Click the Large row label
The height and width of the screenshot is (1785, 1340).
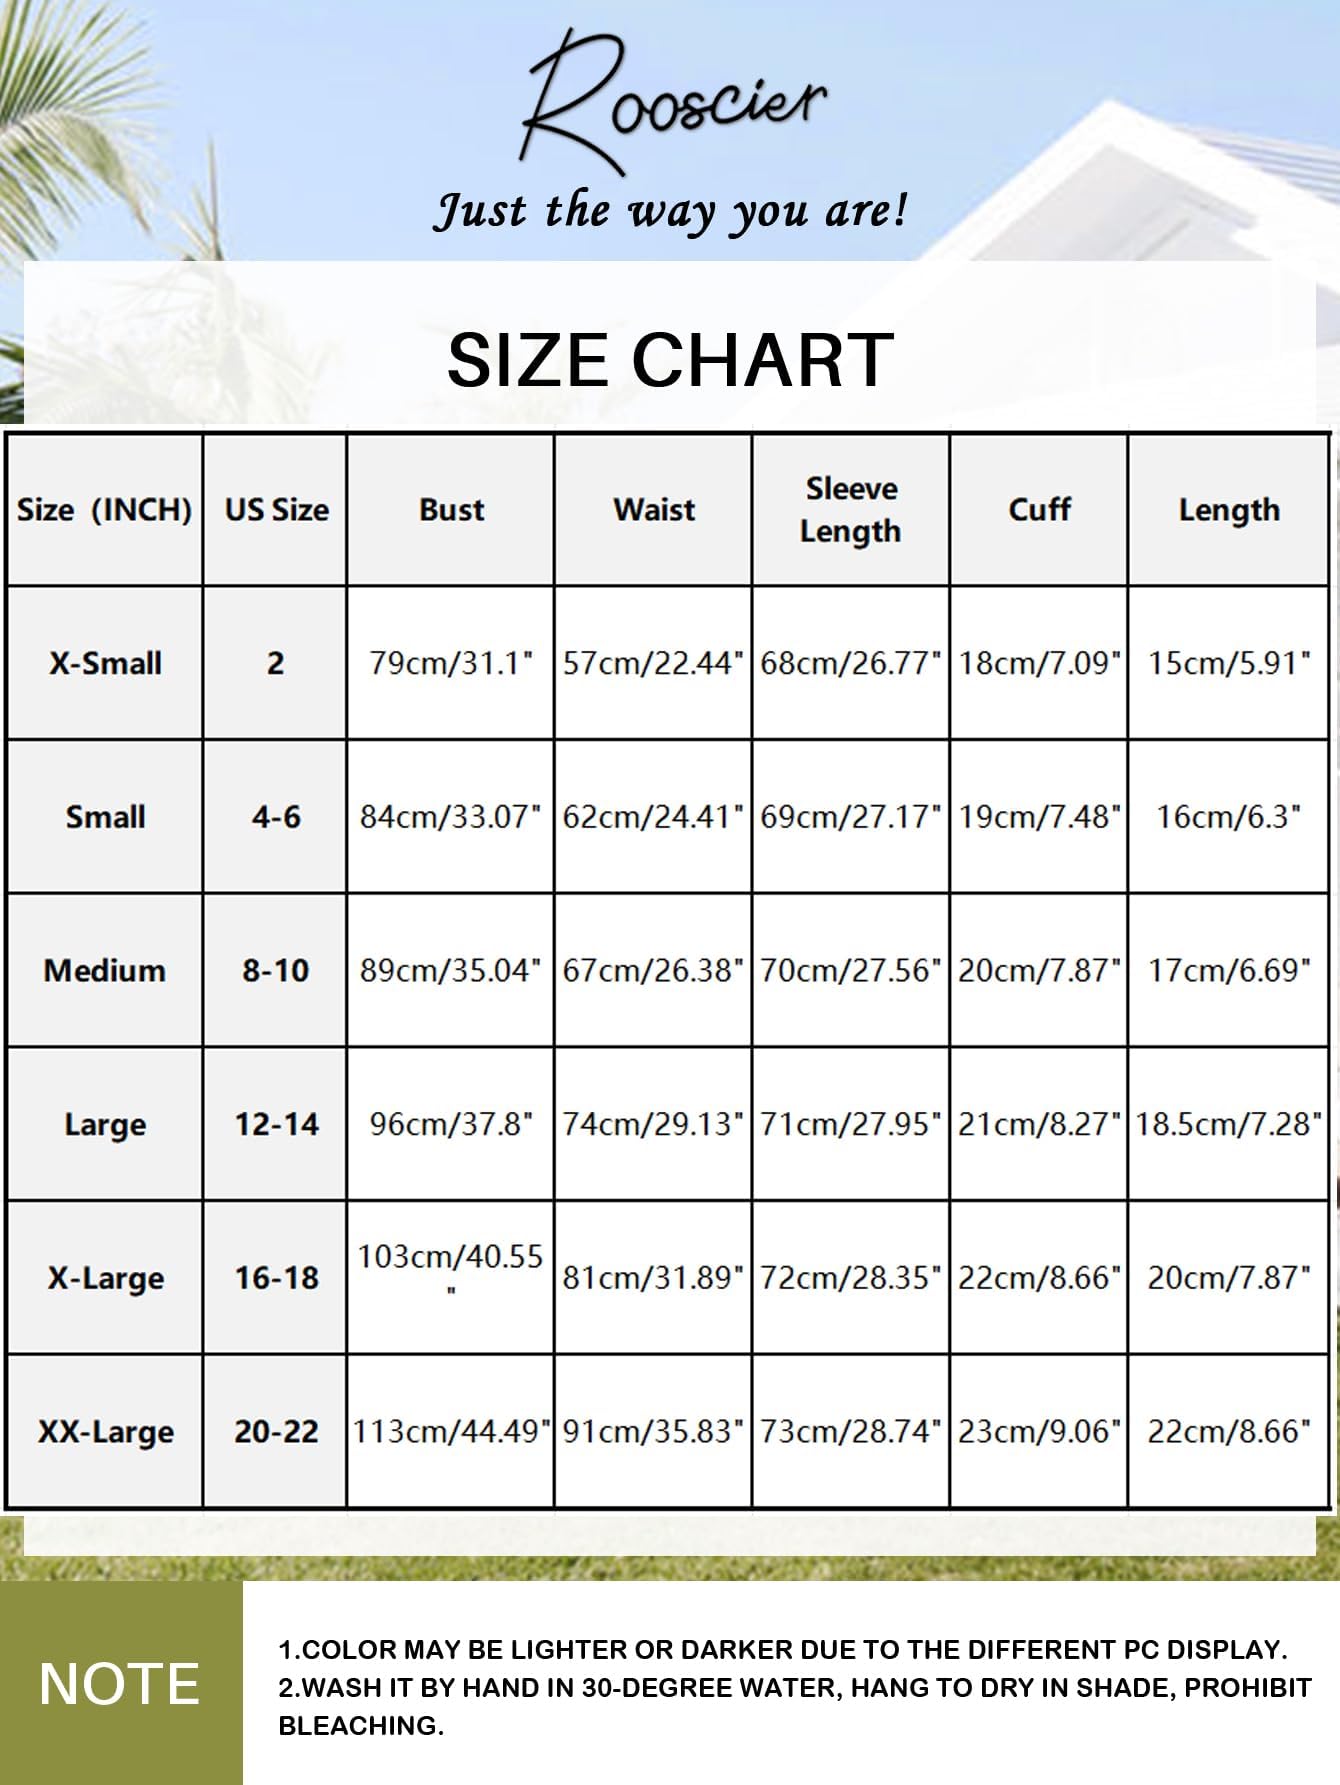click(105, 1124)
